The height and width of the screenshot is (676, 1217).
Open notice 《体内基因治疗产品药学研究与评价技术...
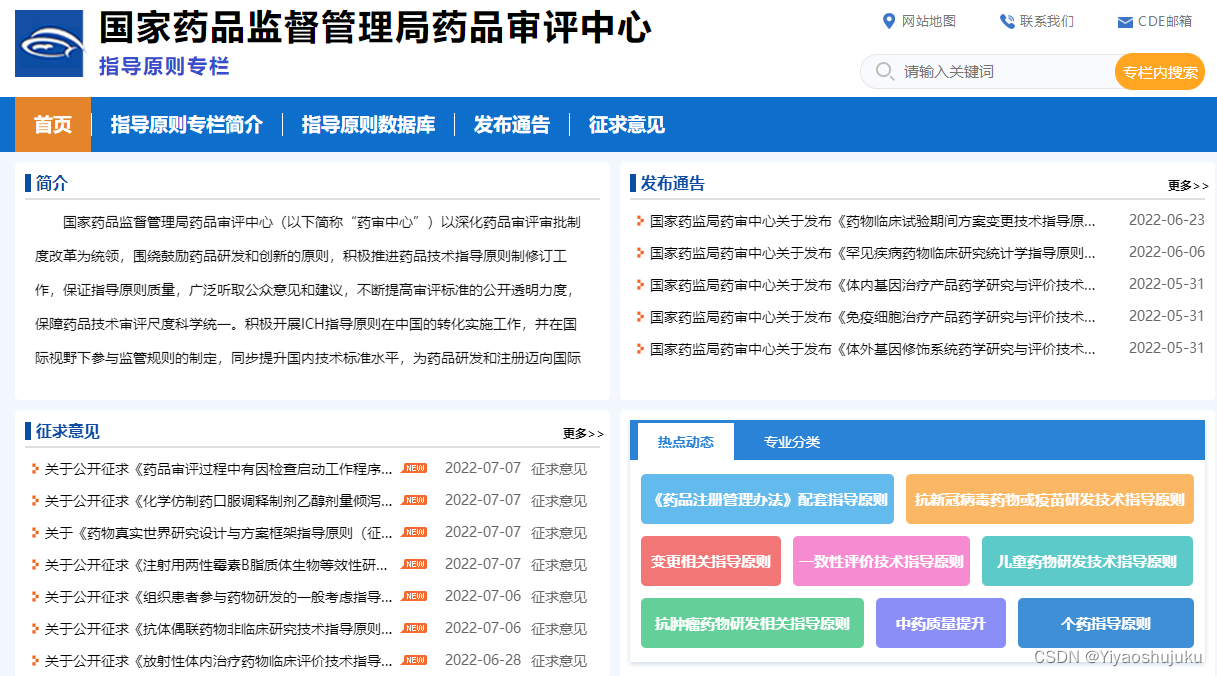pyautogui.click(x=872, y=285)
